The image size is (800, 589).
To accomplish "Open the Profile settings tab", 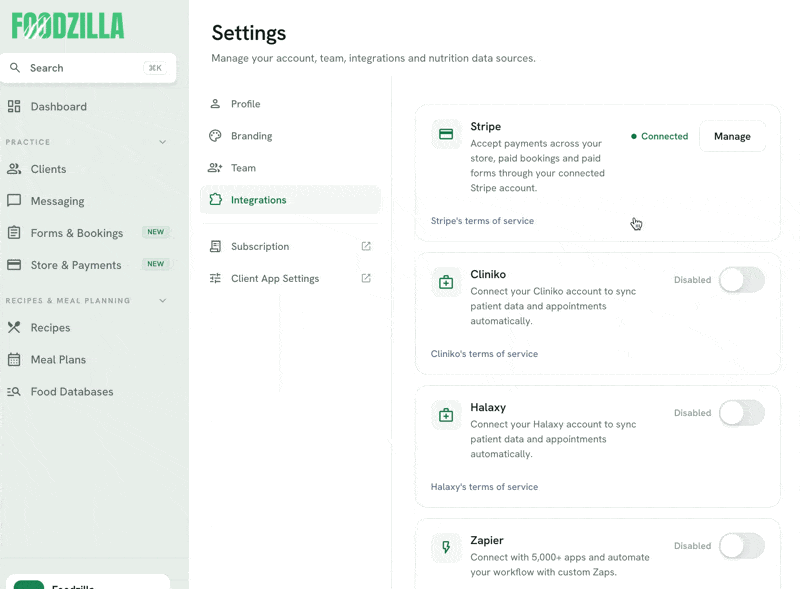I will tap(290, 104).
